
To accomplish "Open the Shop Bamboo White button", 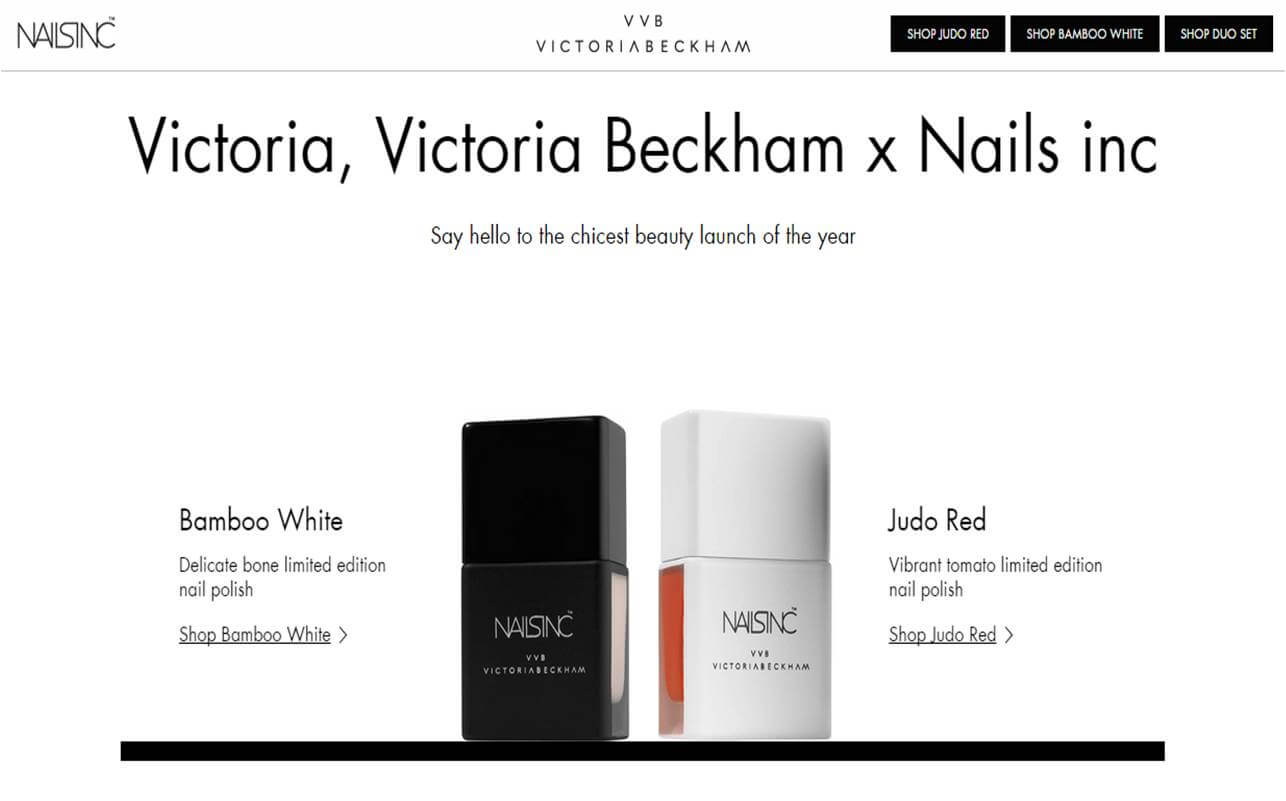I will click(1084, 34).
